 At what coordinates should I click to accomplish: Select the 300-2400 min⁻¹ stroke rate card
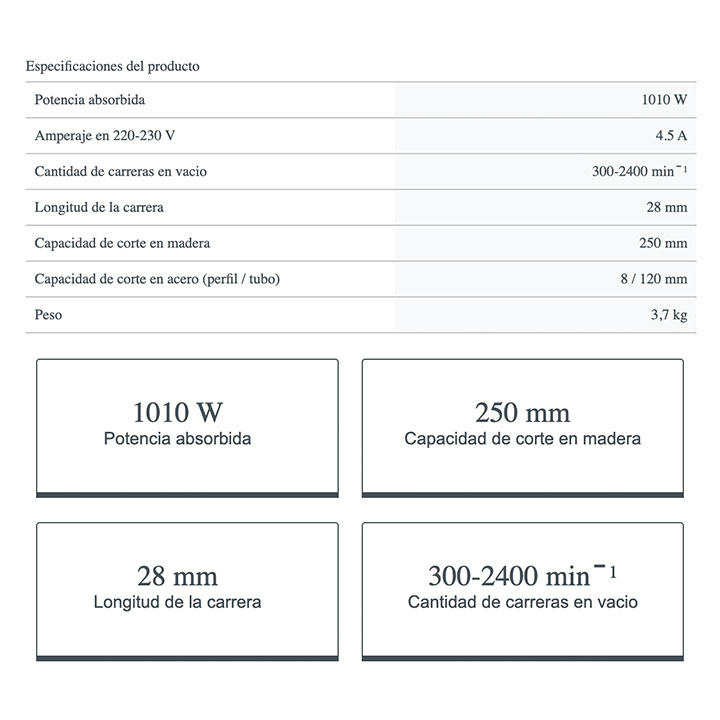522,590
